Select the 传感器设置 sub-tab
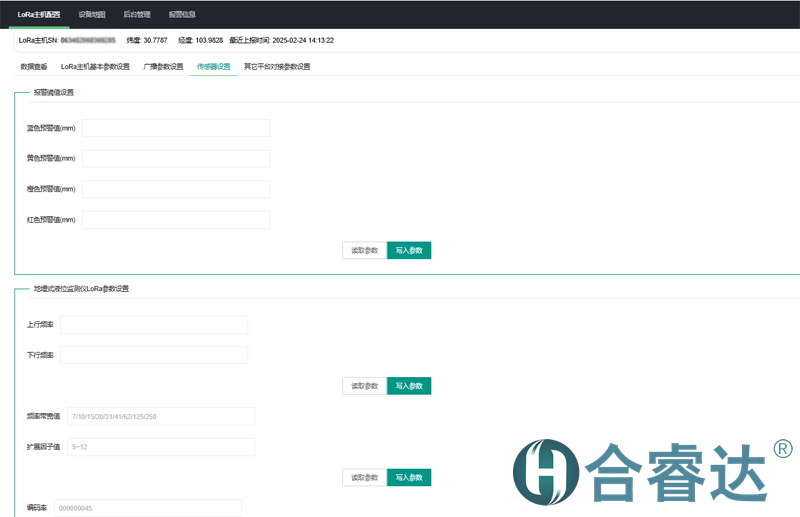 tap(214, 67)
